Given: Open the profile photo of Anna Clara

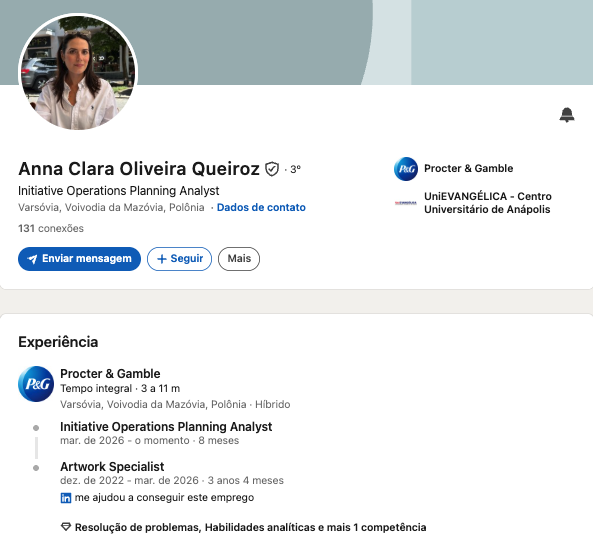Looking at the screenshot, I should click(x=78, y=72).
